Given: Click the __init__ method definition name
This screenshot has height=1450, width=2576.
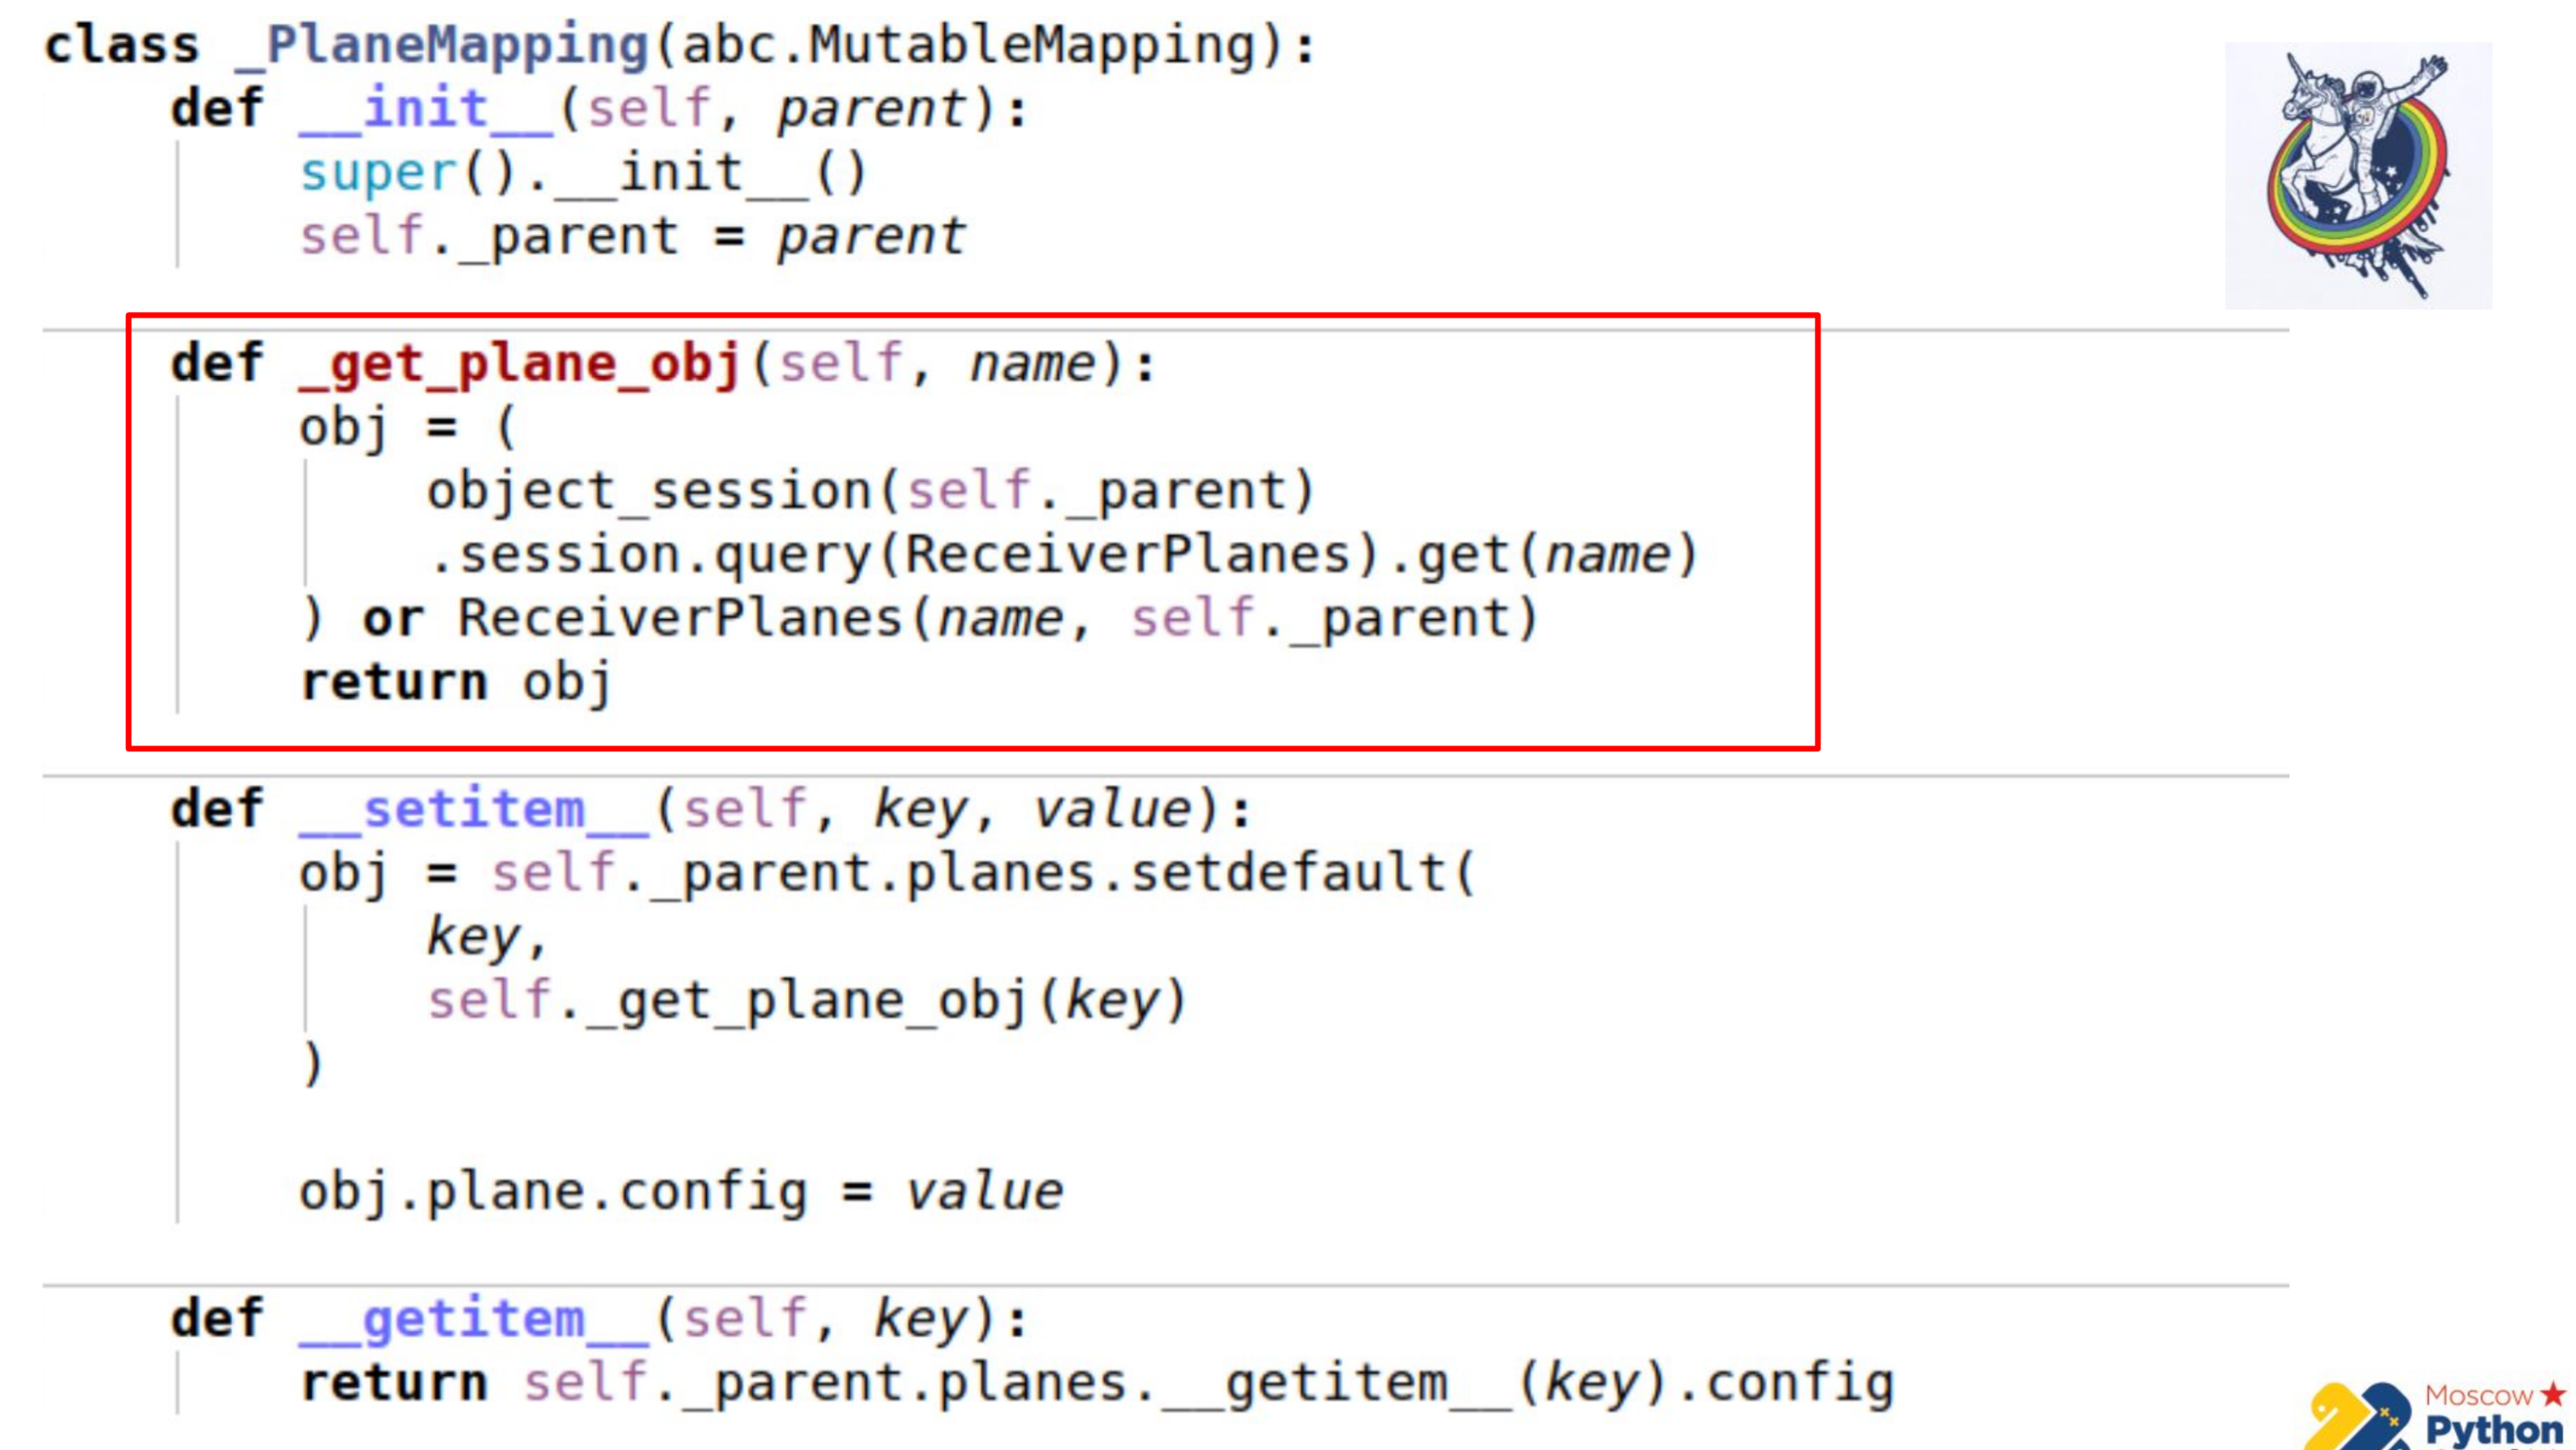Looking at the screenshot, I should coord(426,109).
